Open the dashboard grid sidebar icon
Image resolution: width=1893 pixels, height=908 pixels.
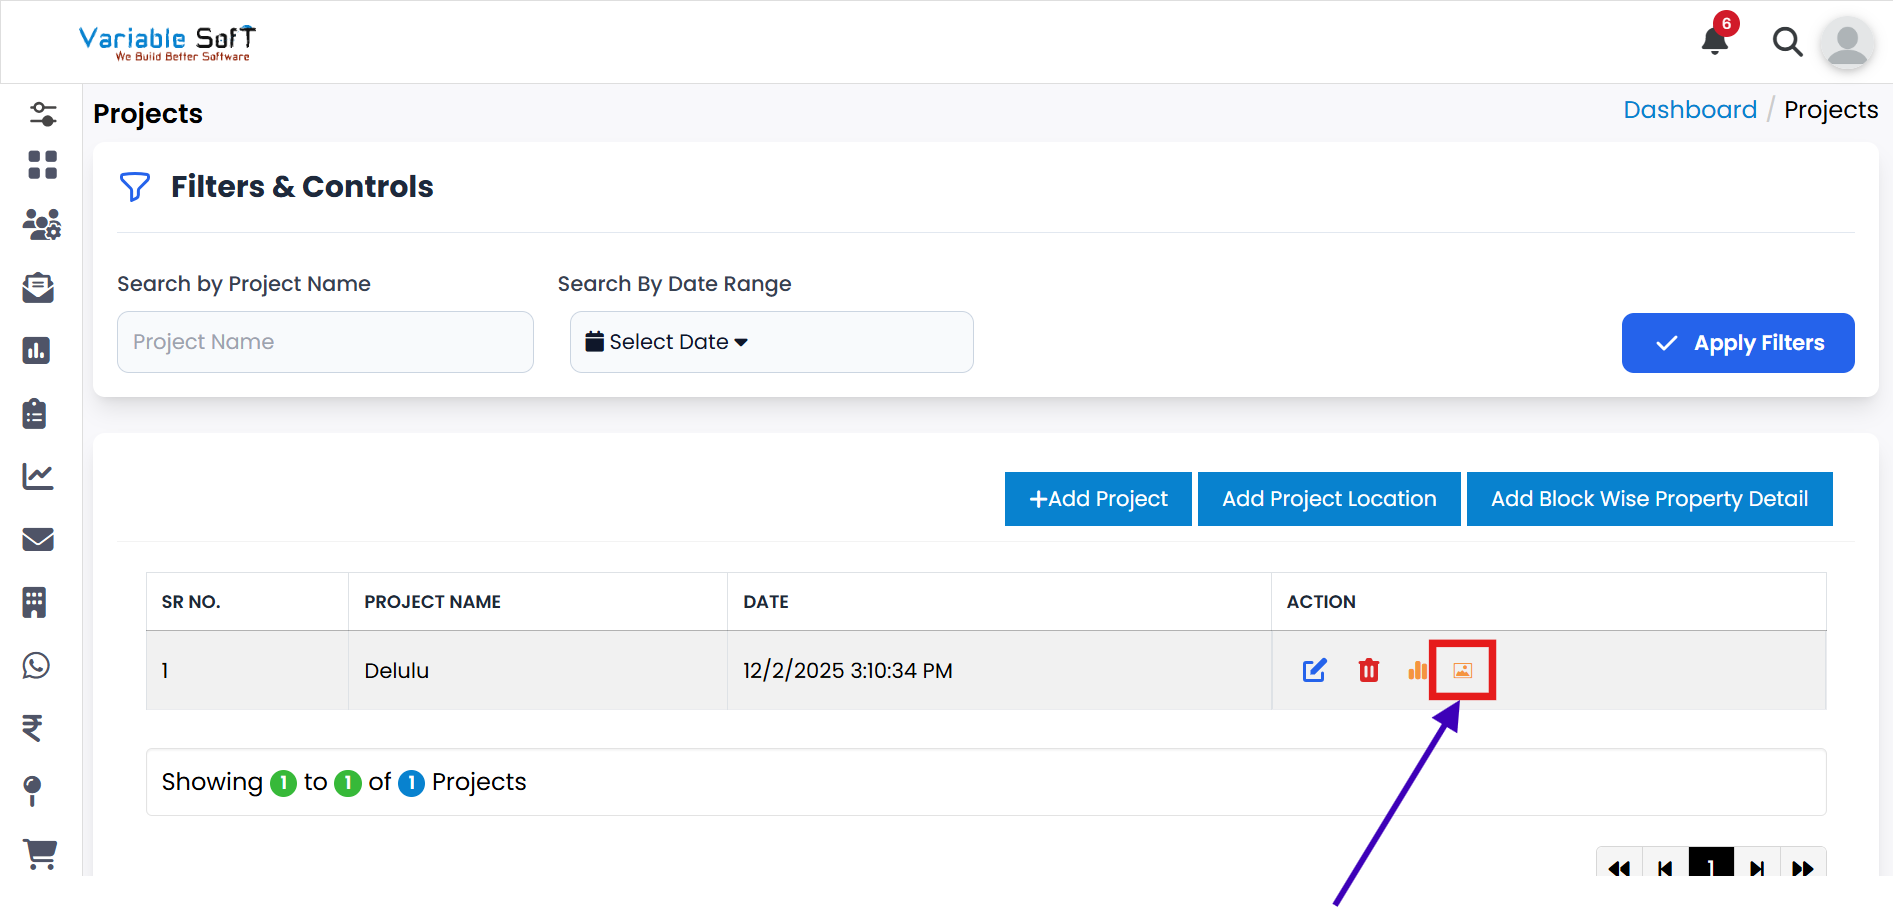point(42,165)
